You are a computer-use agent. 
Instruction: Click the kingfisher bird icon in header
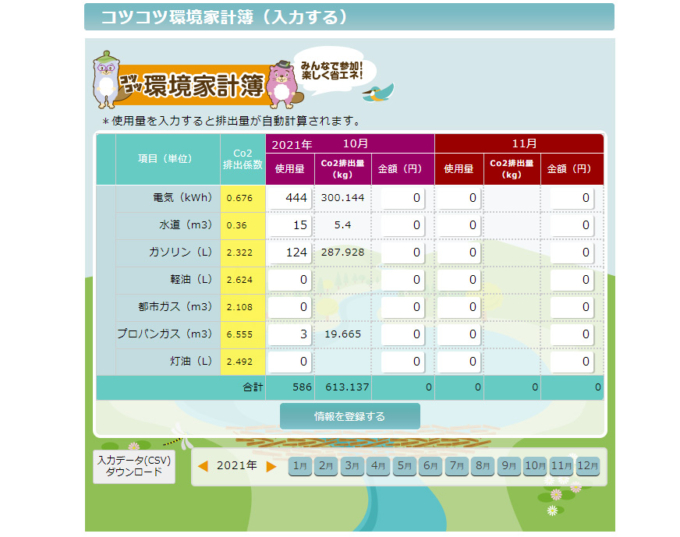(x=379, y=92)
